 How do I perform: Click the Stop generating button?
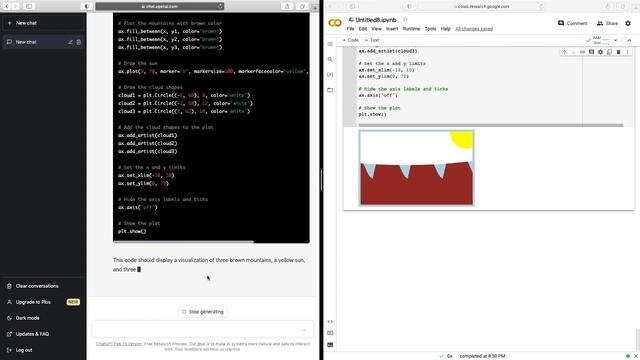pos(203,312)
